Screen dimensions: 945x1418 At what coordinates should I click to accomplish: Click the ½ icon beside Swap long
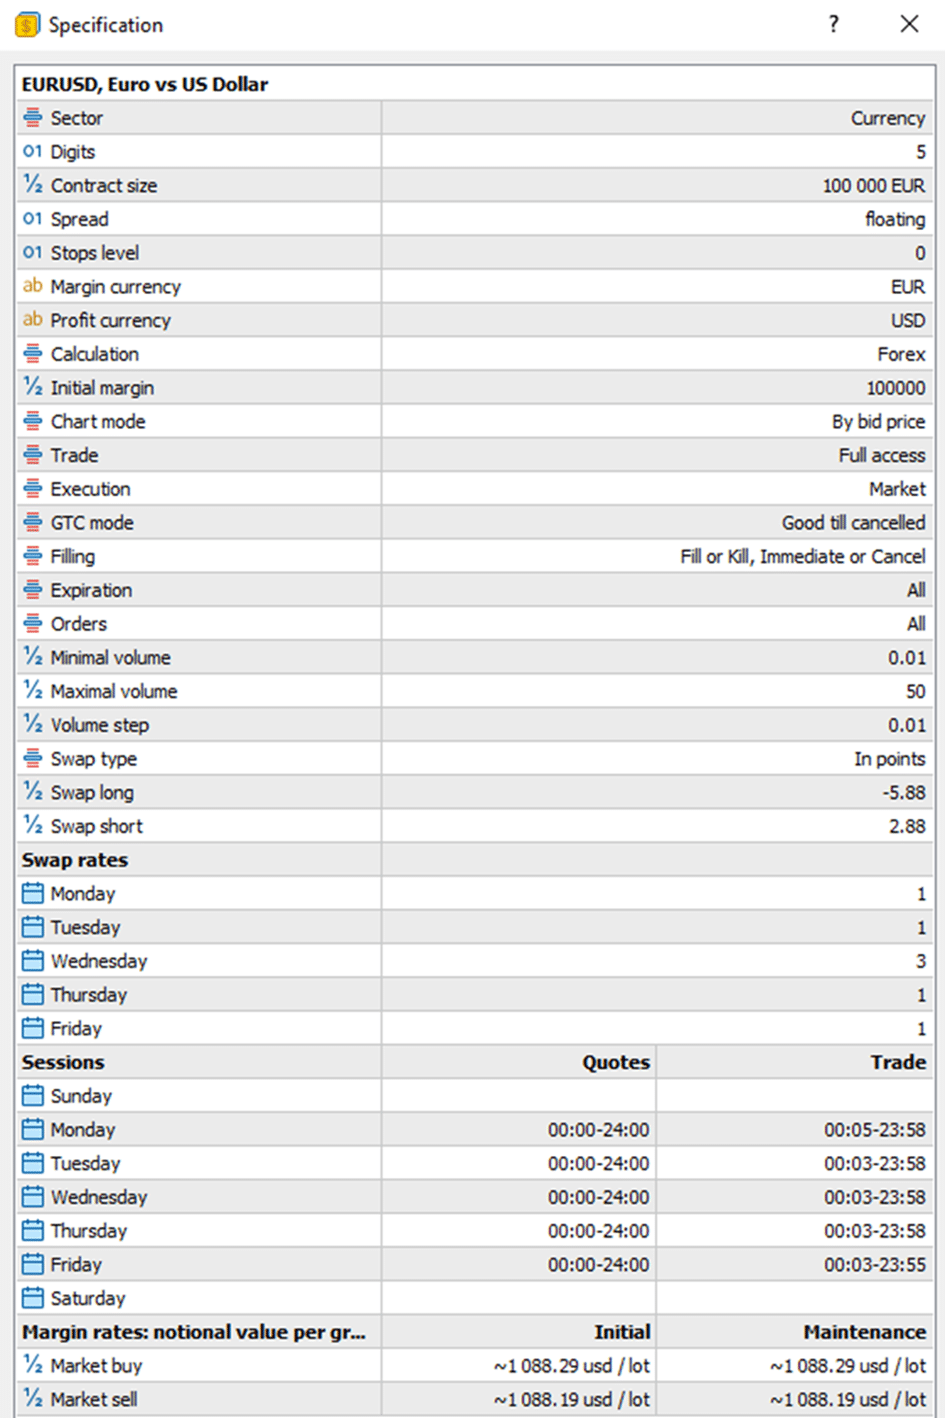(x=33, y=792)
